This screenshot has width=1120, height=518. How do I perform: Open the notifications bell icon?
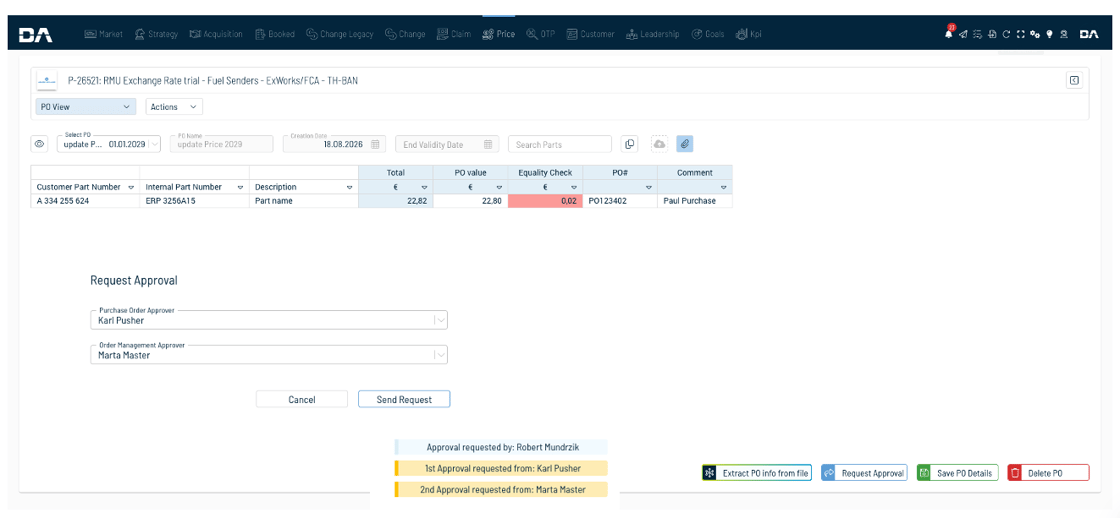point(949,34)
